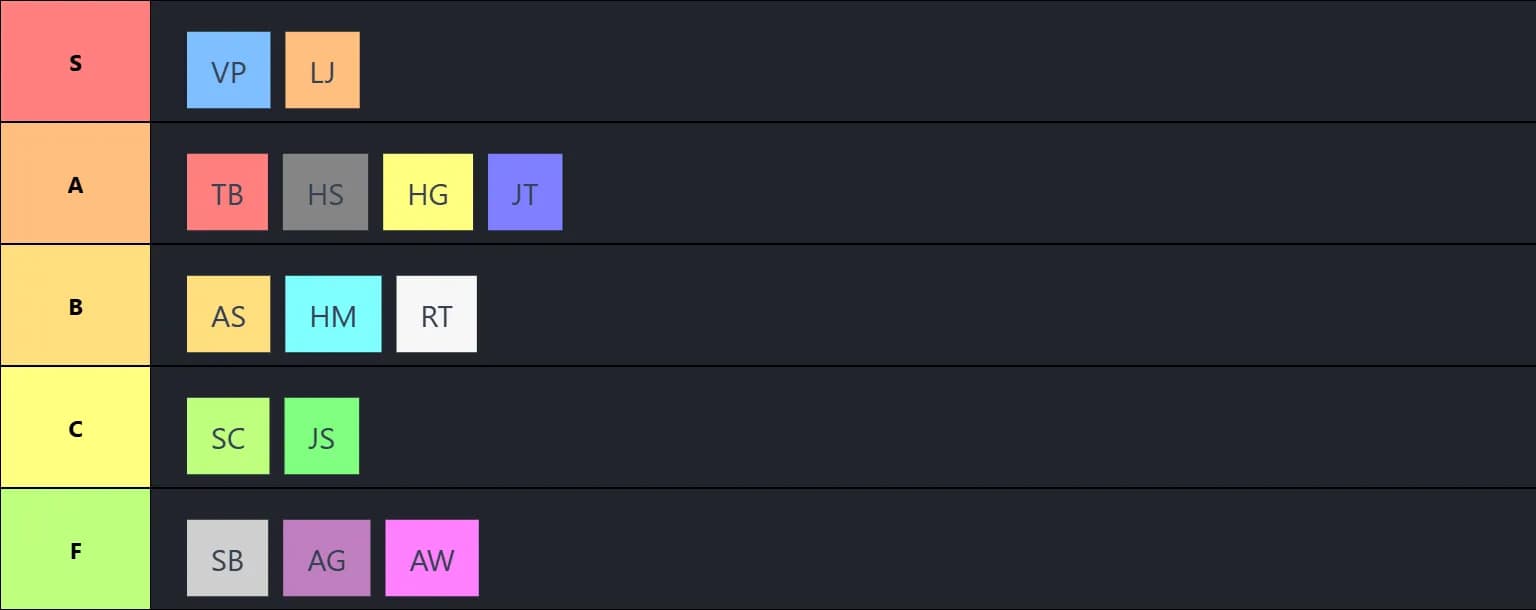Click the F tier label

click(75, 550)
